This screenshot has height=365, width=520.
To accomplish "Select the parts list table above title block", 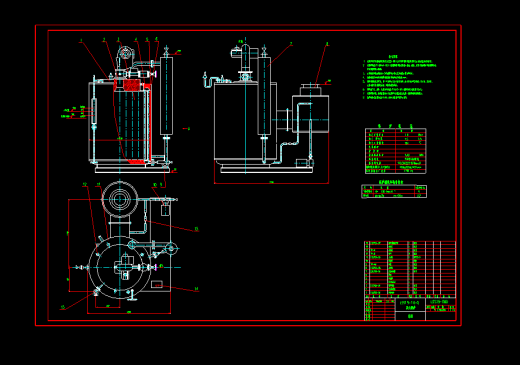I will coord(410,269).
